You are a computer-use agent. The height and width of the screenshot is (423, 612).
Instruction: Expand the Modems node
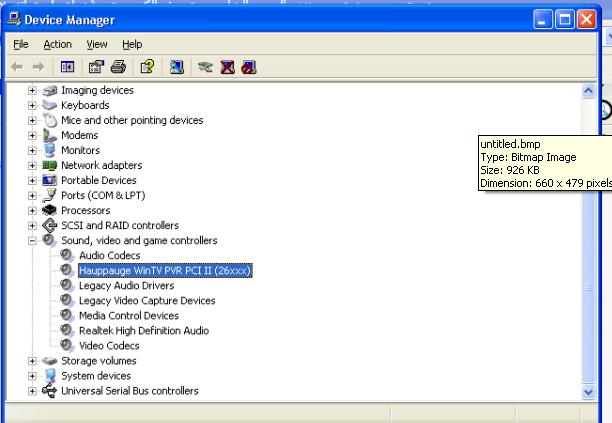pyautogui.click(x=32, y=135)
